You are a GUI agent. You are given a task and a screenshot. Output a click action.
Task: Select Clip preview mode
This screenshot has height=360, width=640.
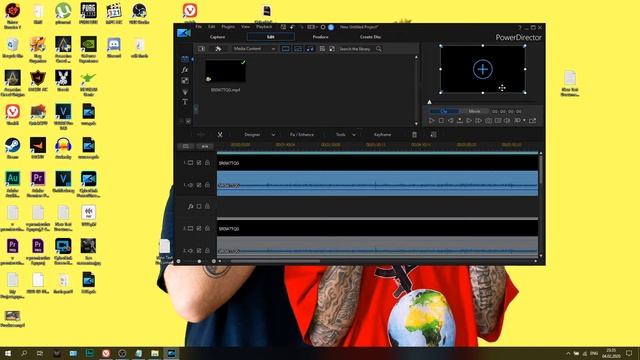(444, 111)
